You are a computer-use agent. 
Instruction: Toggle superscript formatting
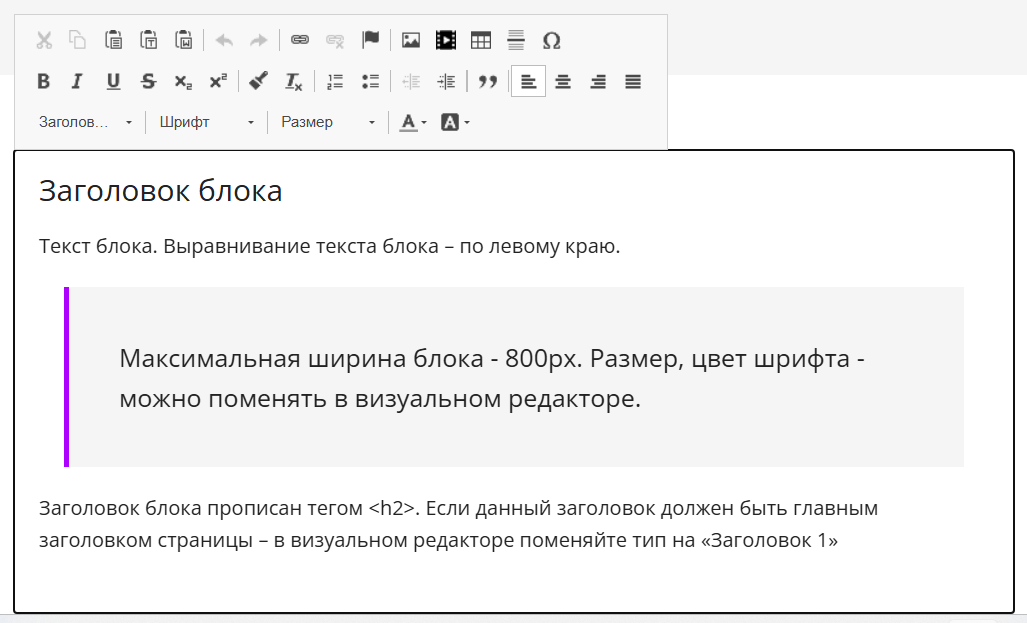[218, 81]
